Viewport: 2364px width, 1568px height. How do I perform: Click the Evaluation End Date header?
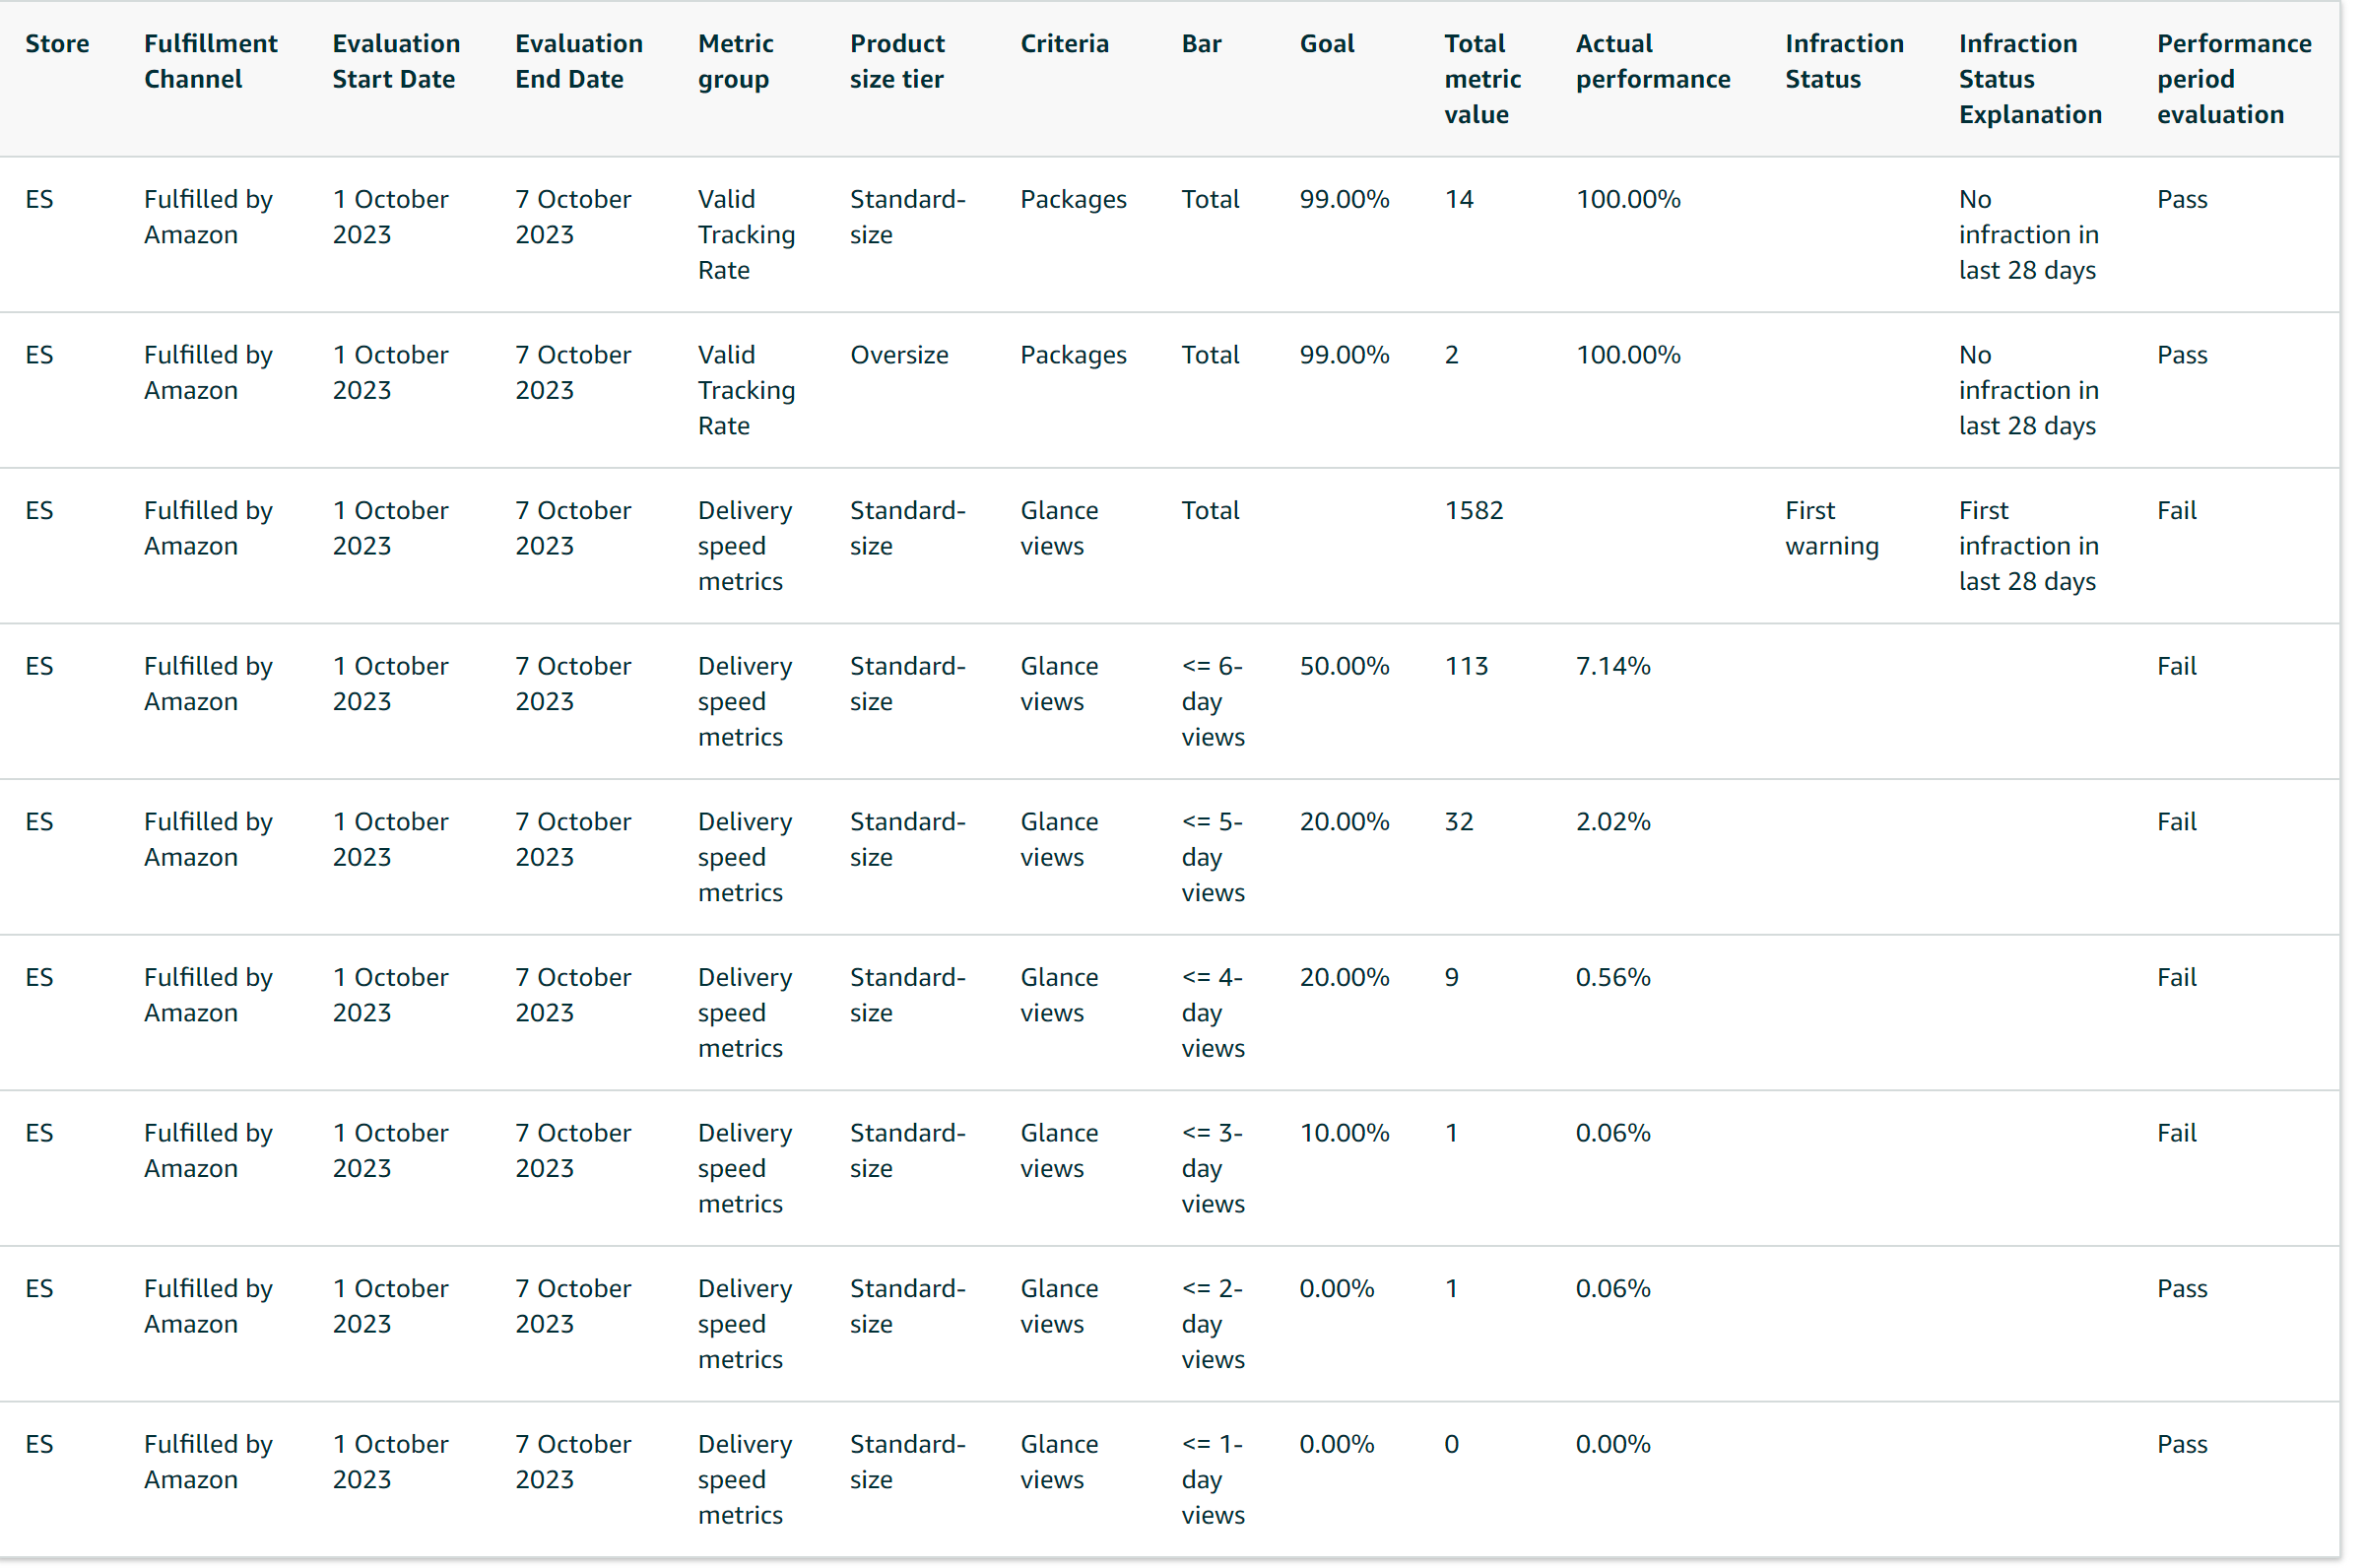578,61
